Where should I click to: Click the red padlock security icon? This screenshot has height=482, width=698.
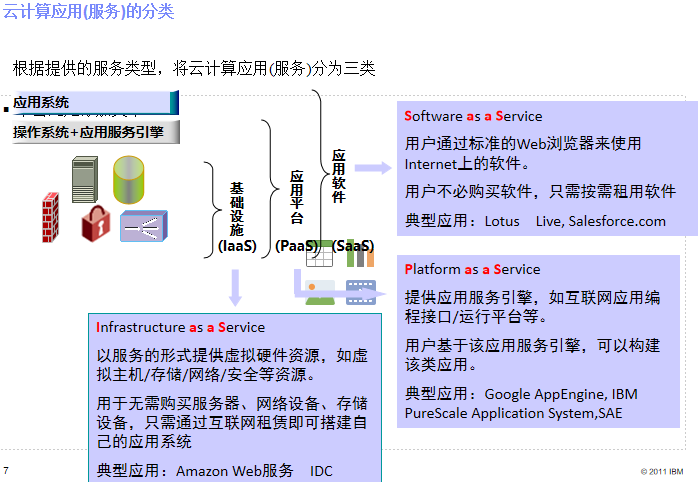click(x=95, y=222)
